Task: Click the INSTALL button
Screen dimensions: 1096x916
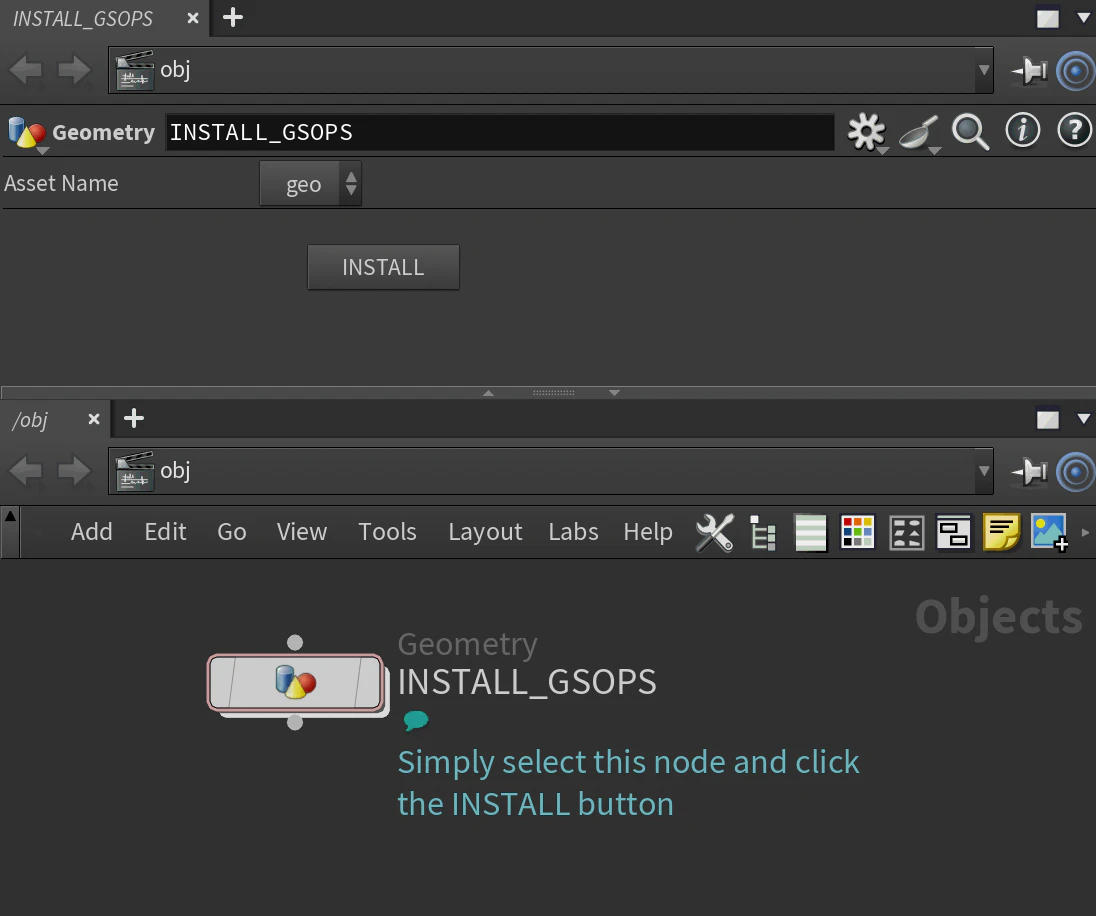Action: coord(383,267)
